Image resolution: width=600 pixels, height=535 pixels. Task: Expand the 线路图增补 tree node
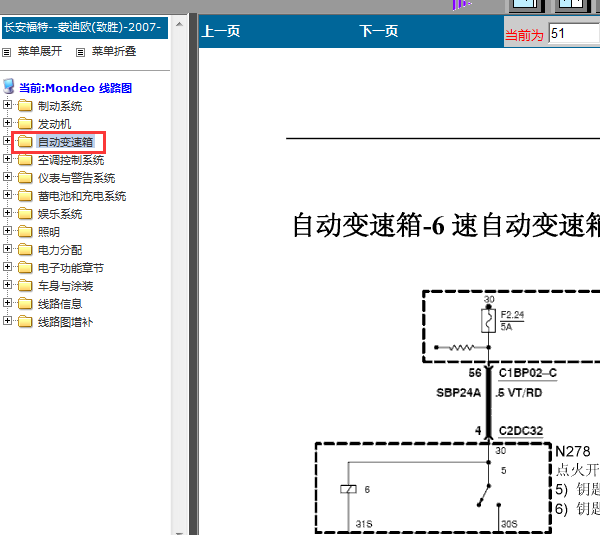tap(7, 320)
